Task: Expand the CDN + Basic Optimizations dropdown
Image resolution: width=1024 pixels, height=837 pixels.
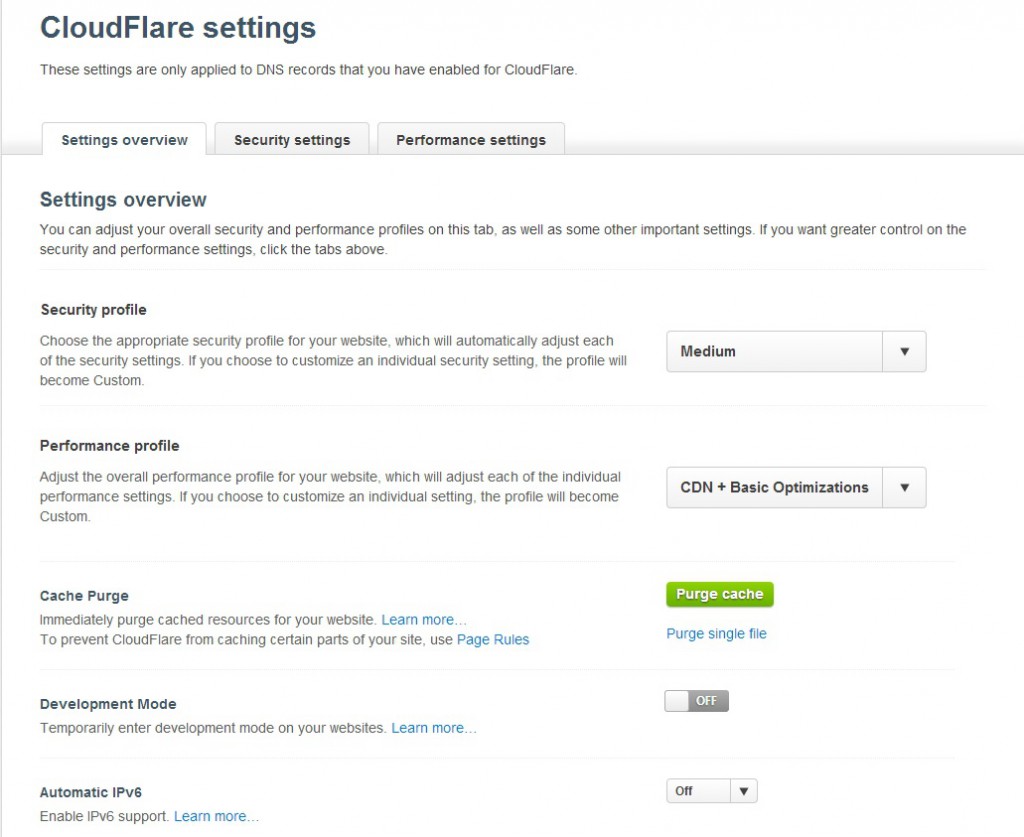Action: [x=796, y=487]
